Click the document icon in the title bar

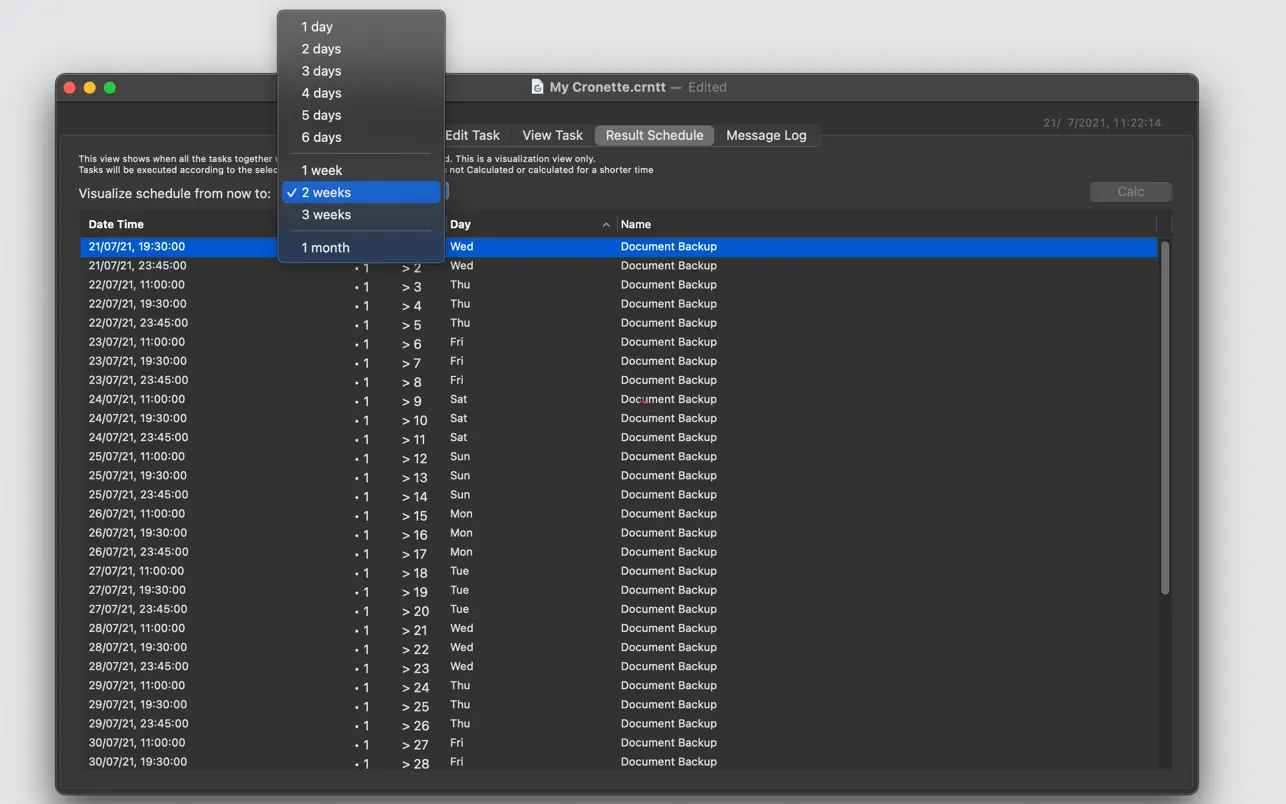pos(537,87)
